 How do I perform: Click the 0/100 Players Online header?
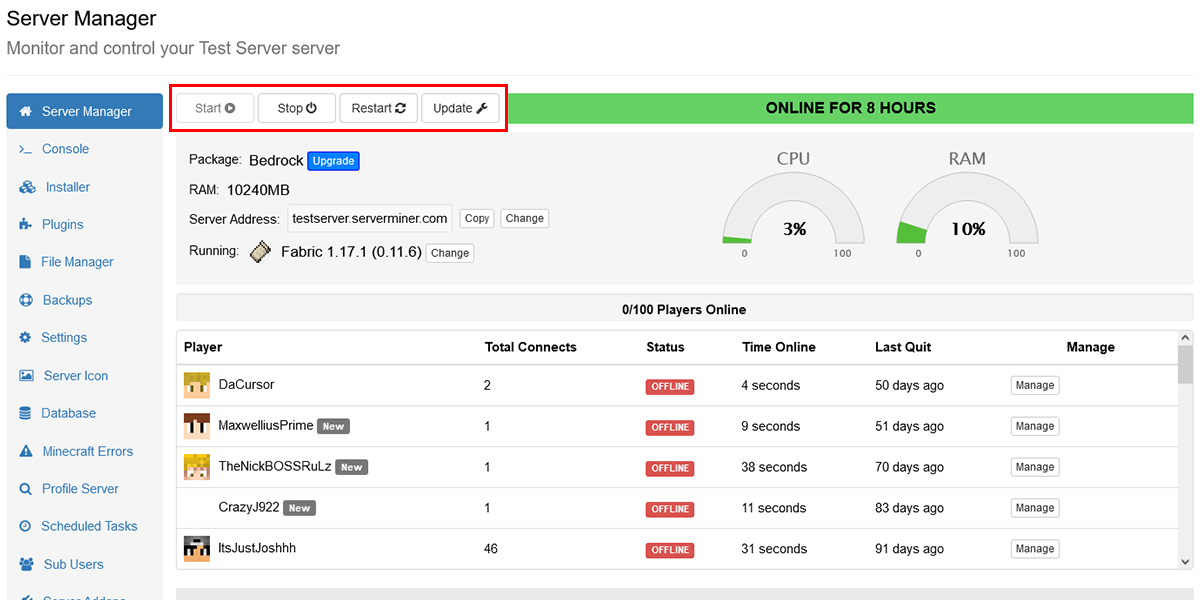(x=684, y=310)
